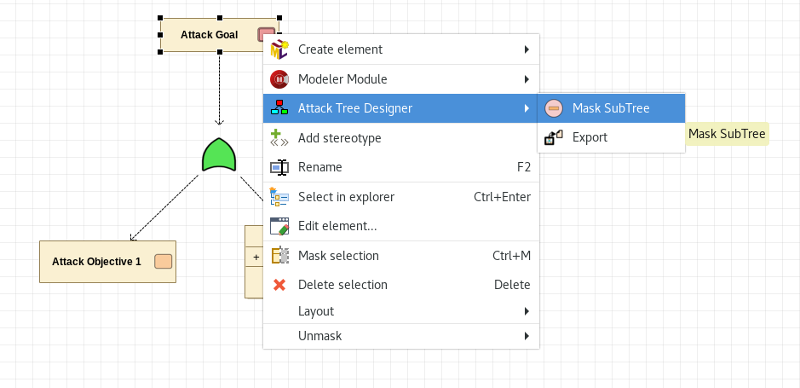The width and height of the screenshot is (800, 388).
Task: Click the top-left selection handle of Attack Goal
Action: coord(161,18)
